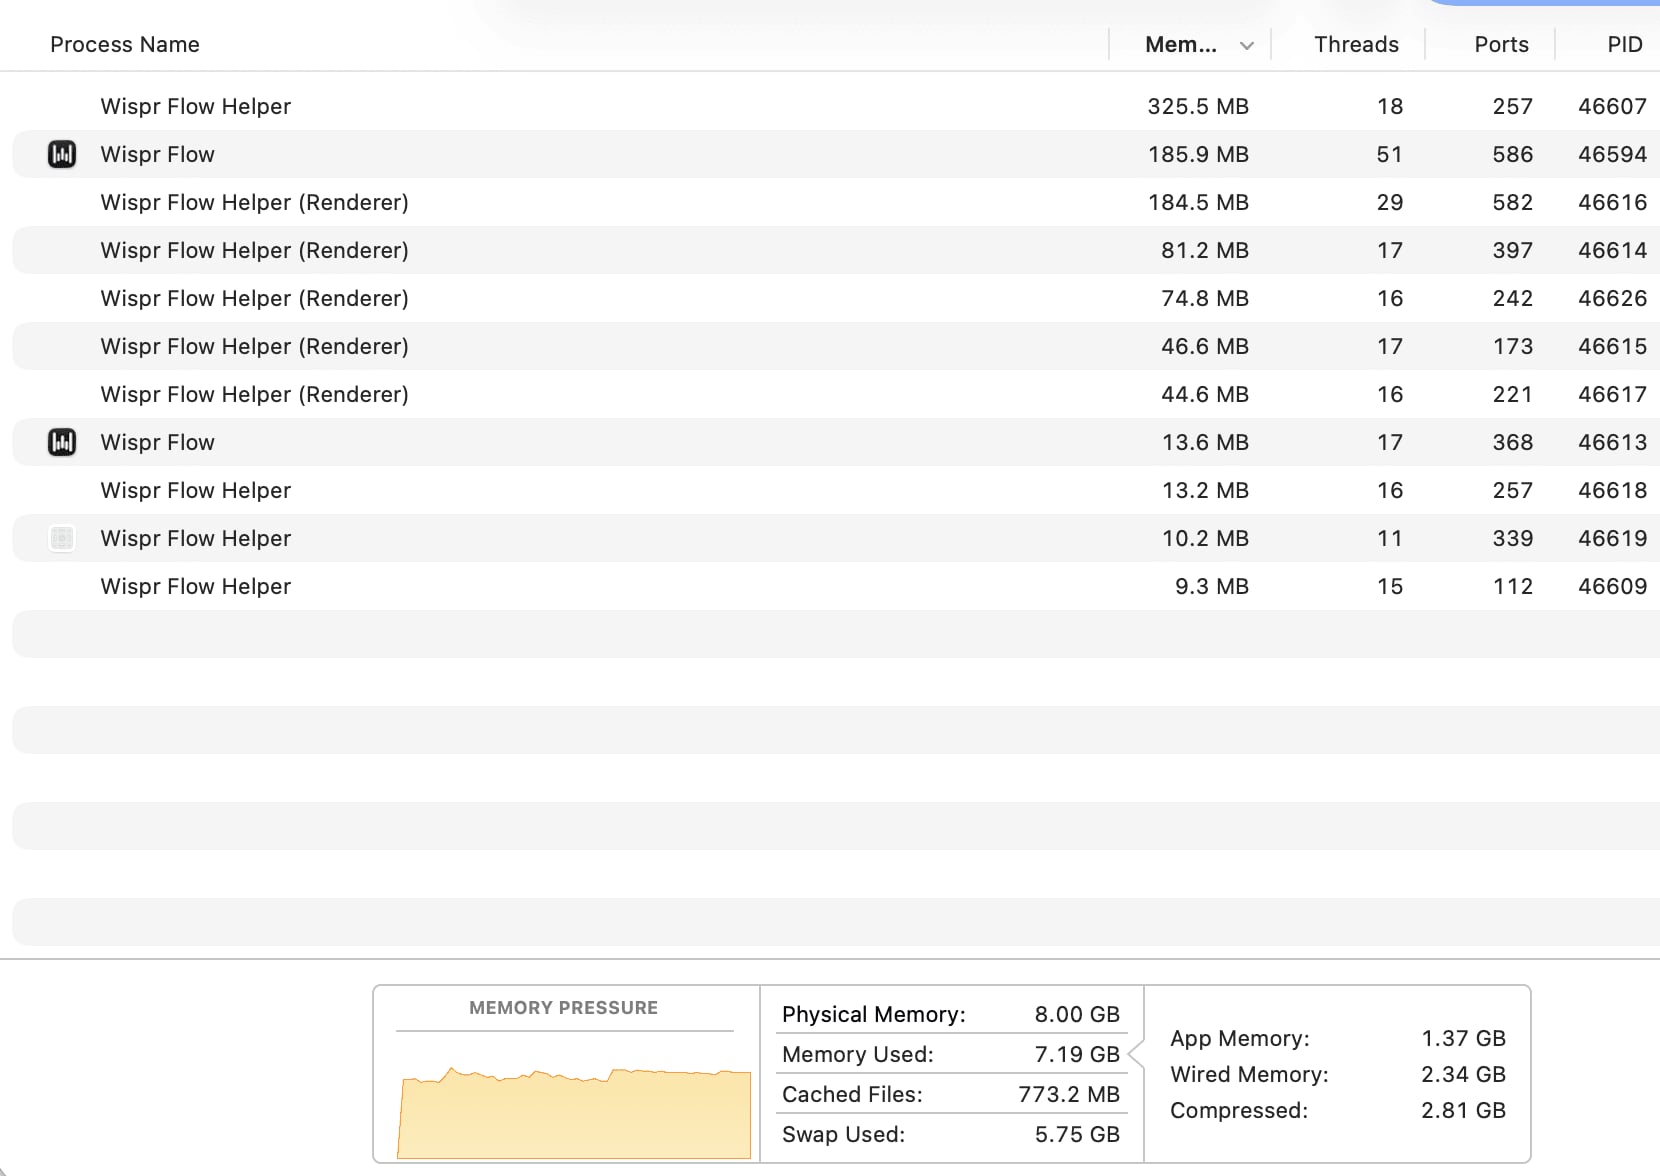Click generic app icon beside 10.2 MB Helper
1660x1176 pixels.
pyautogui.click(x=62, y=538)
